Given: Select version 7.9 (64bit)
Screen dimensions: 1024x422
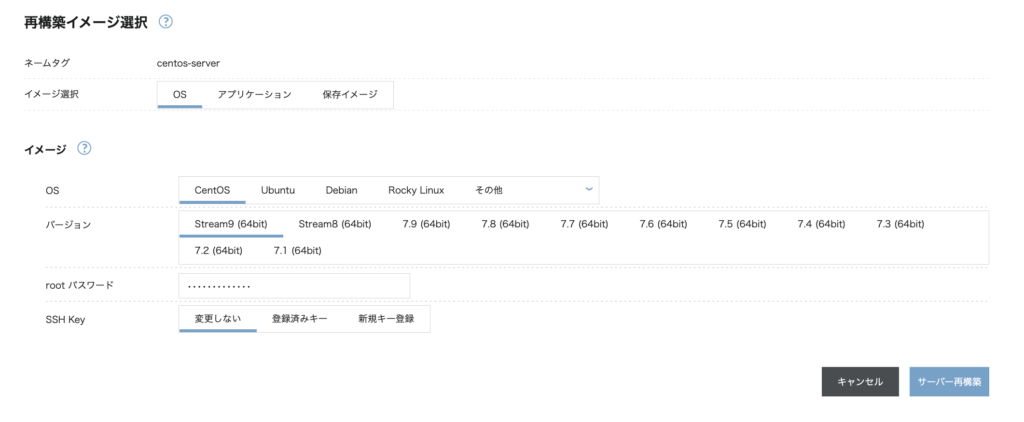Looking at the screenshot, I should pyautogui.click(x=426, y=224).
